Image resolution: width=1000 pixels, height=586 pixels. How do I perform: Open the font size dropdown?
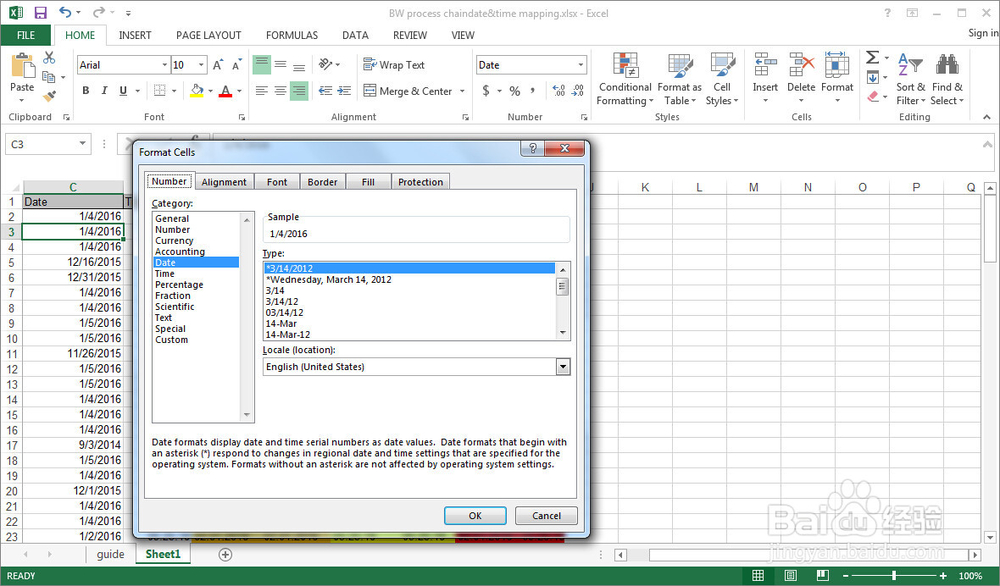(x=202, y=65)
